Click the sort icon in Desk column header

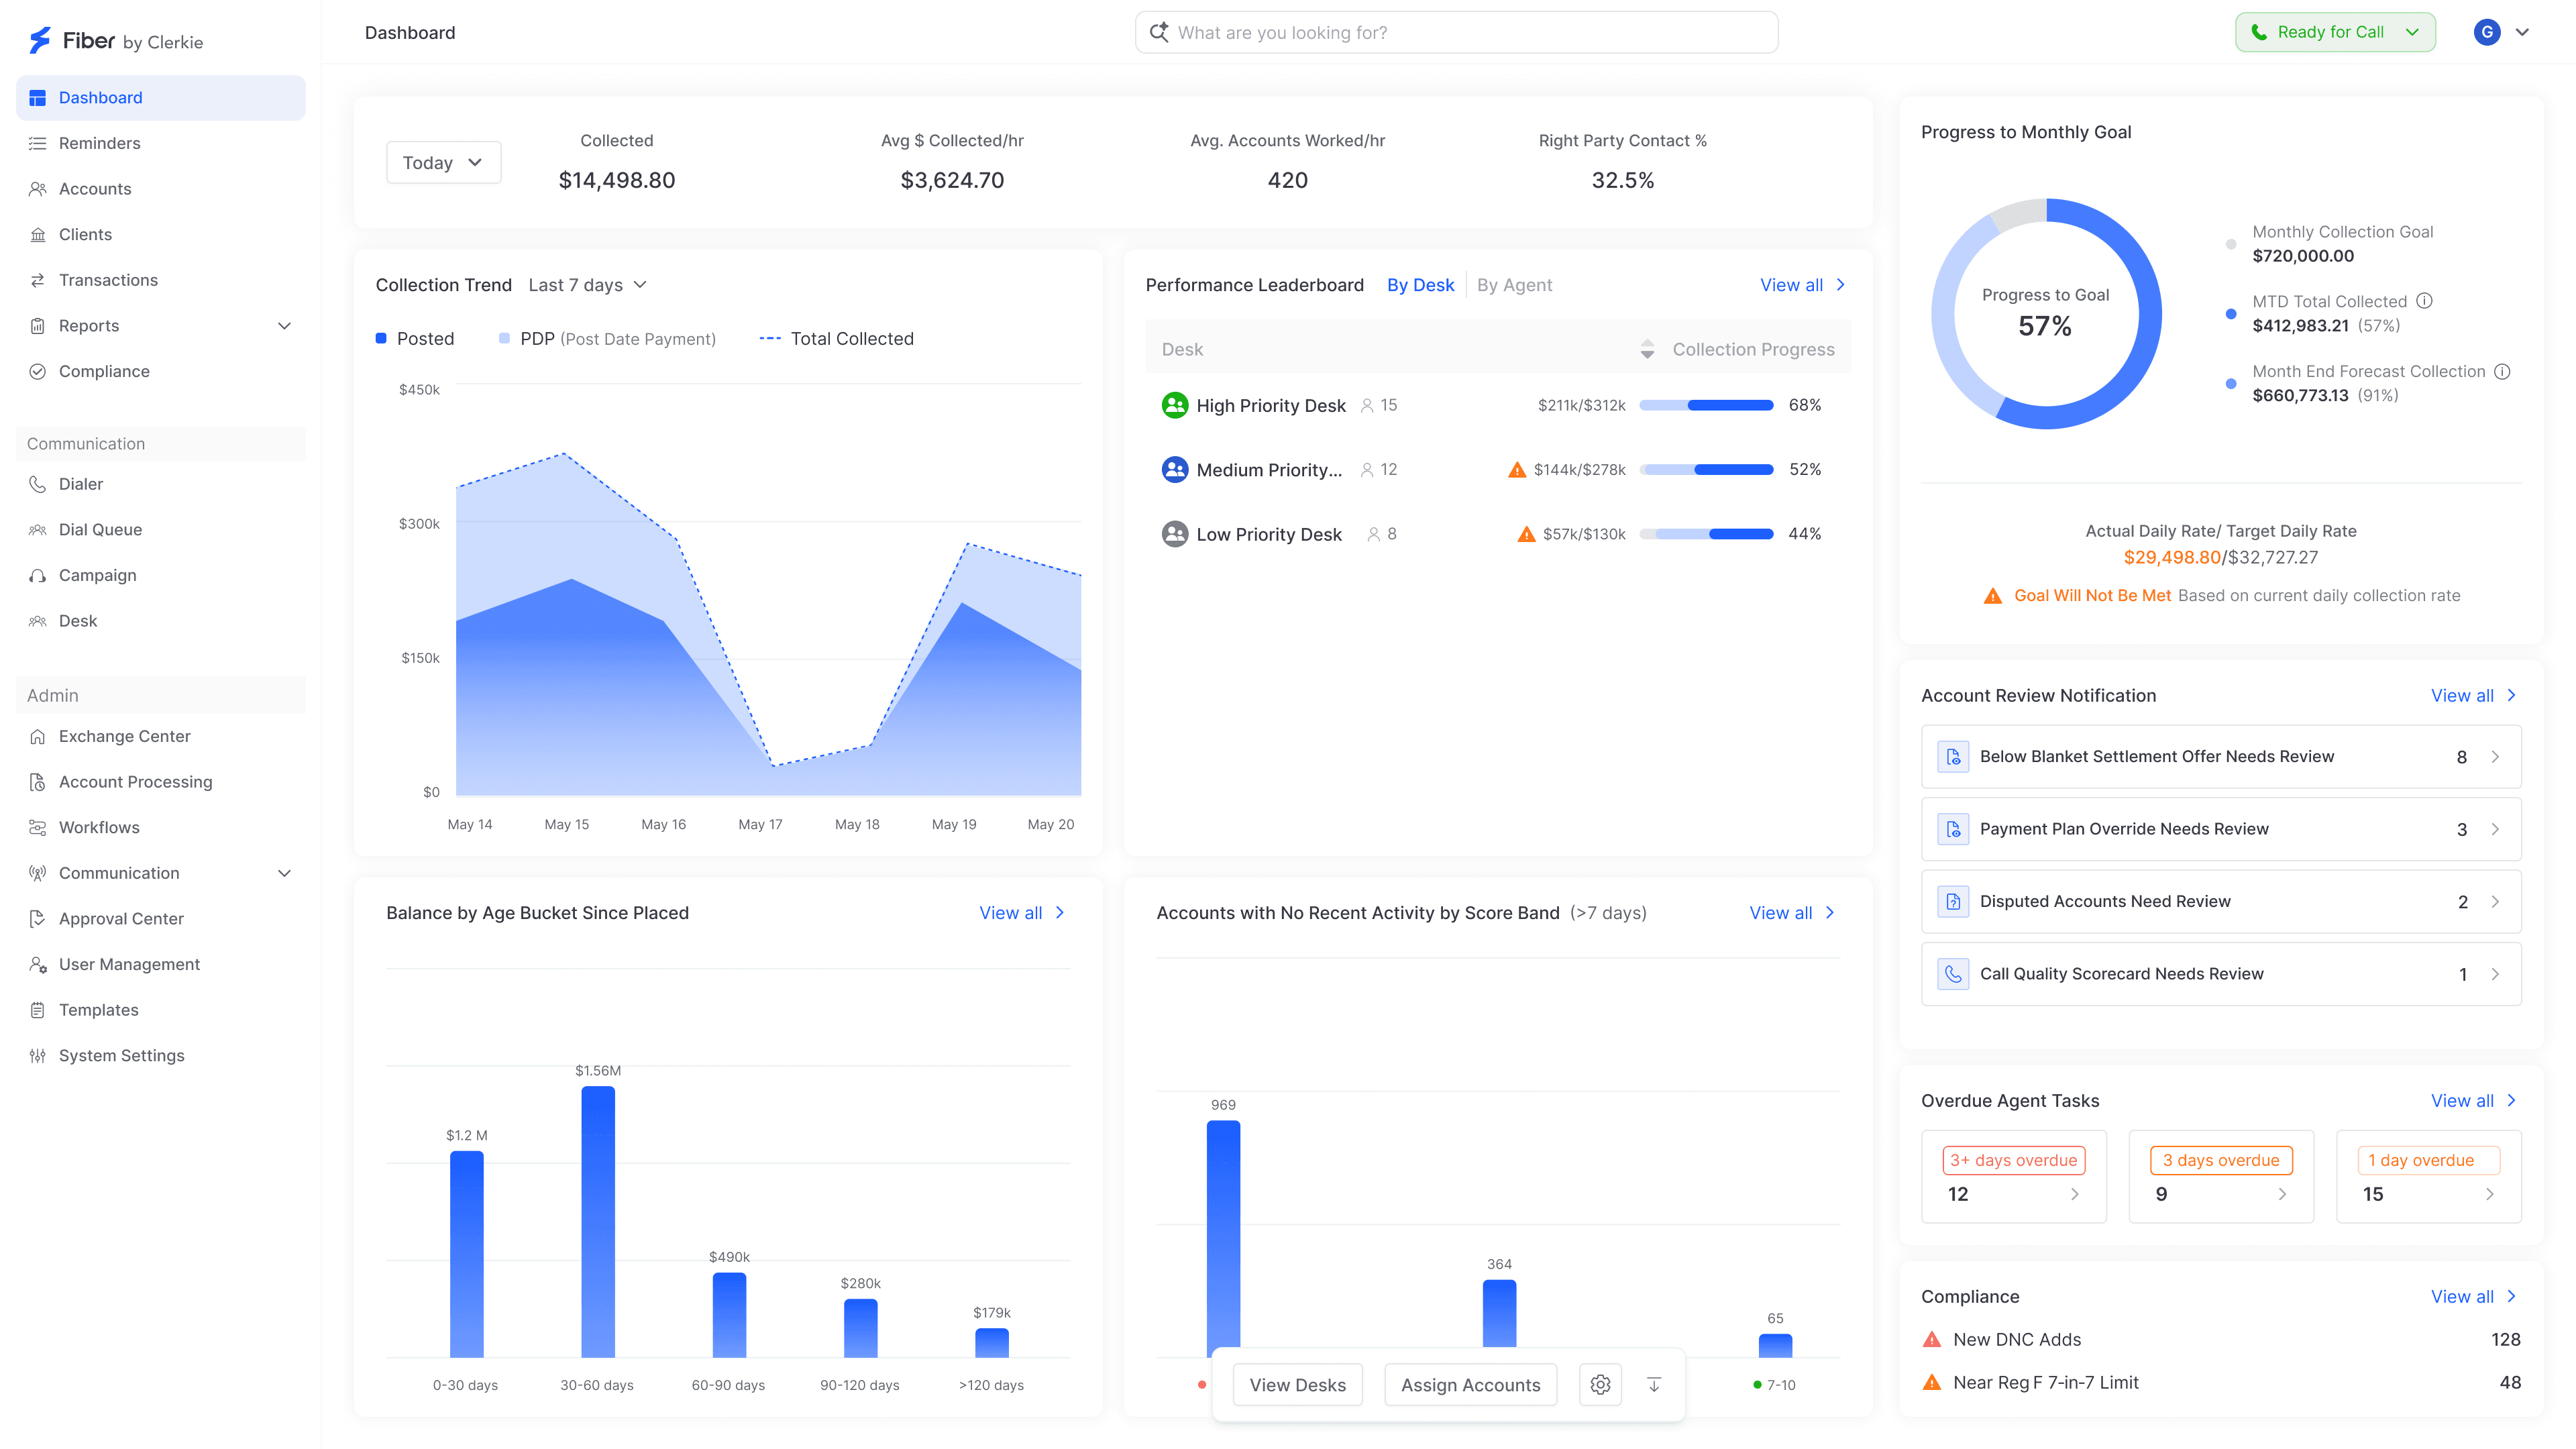click(1647, 349)
